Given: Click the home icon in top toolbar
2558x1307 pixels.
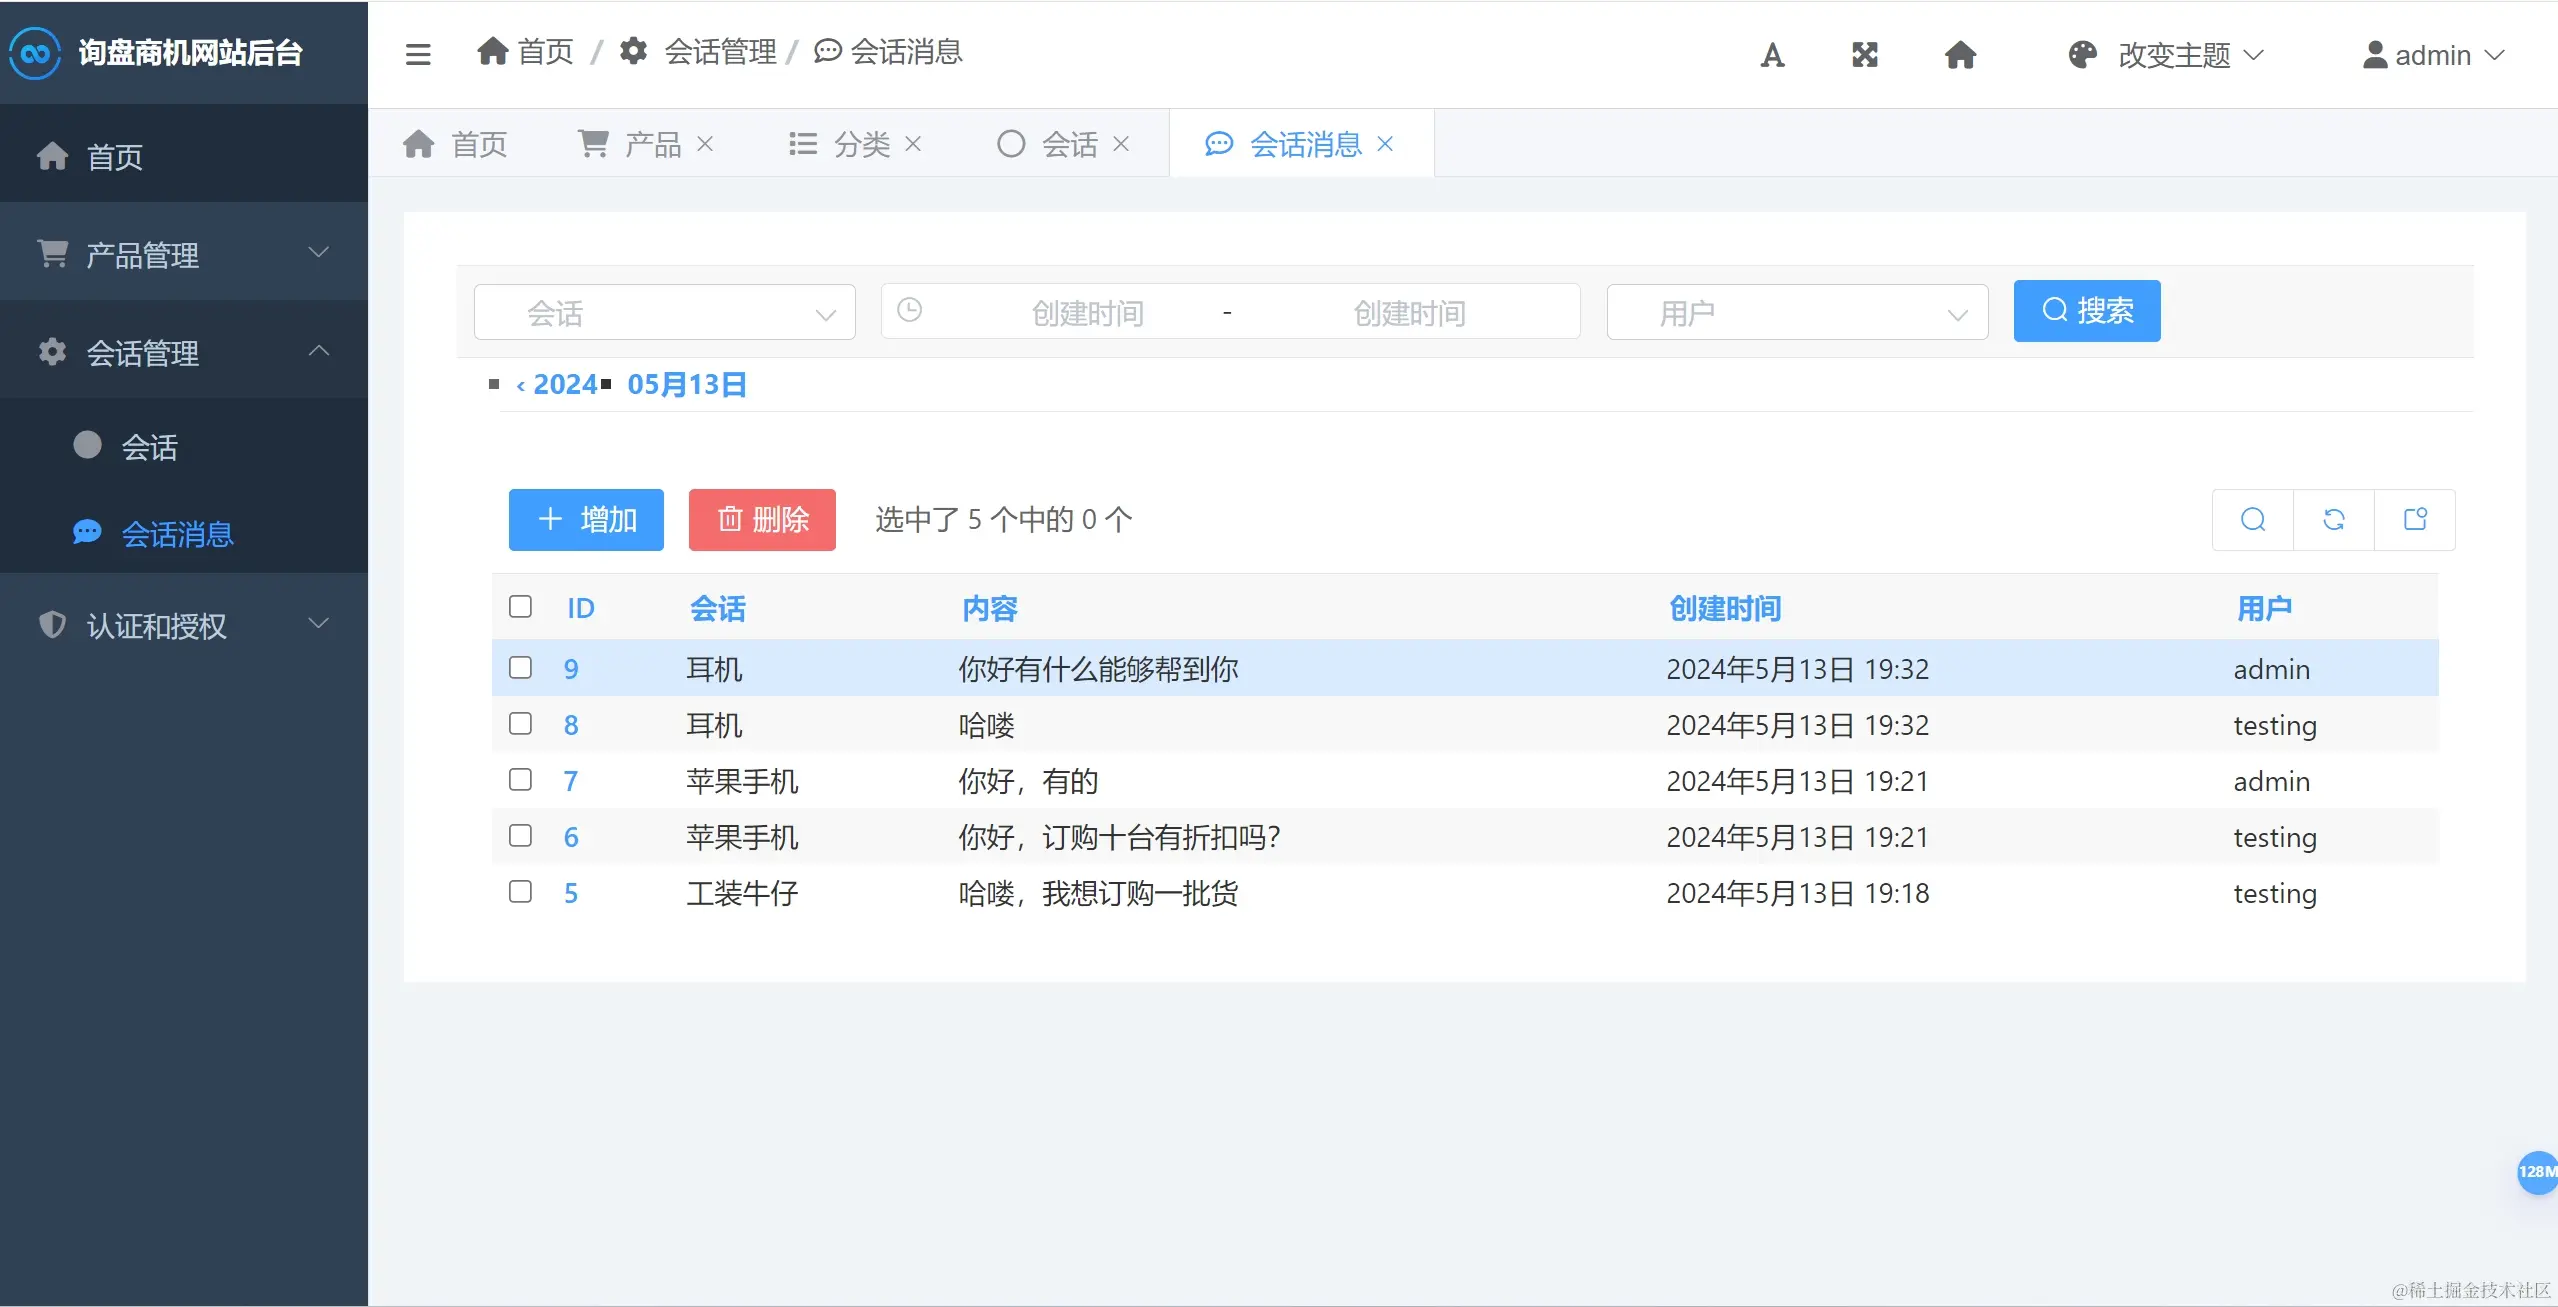Looking at the screenshot, I should [1960, 55].
